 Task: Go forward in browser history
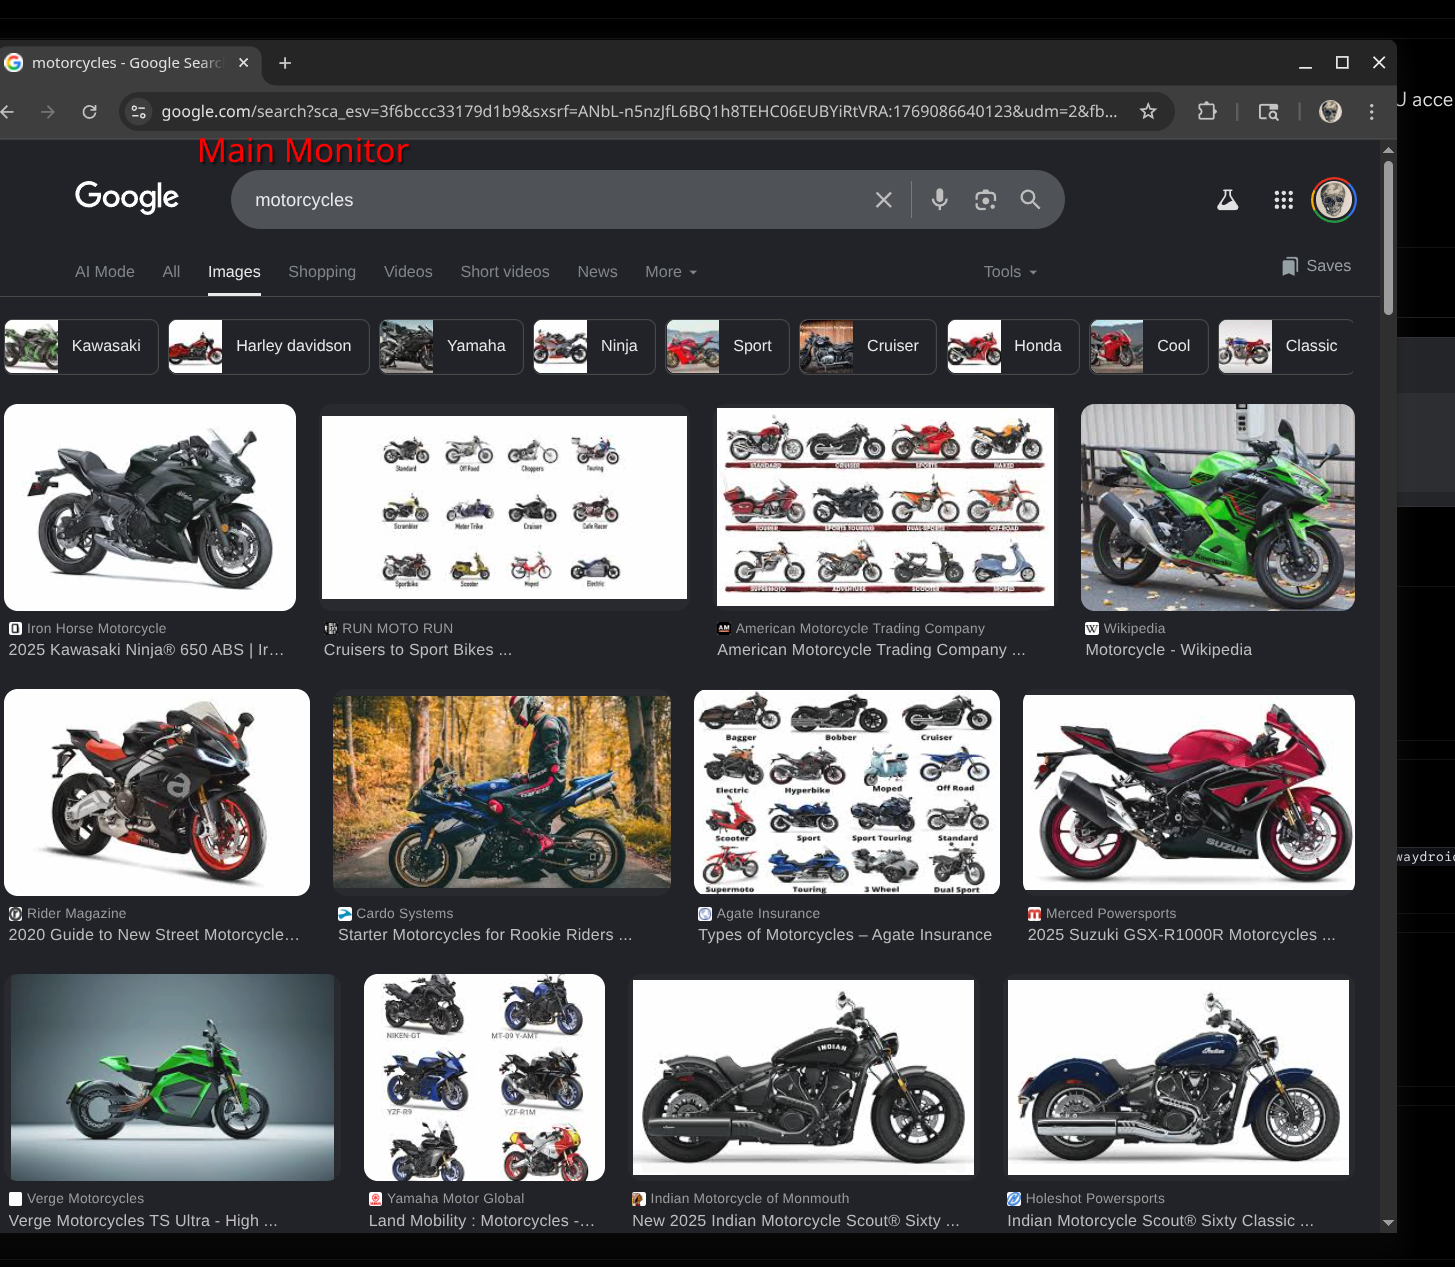pos(47,111)
